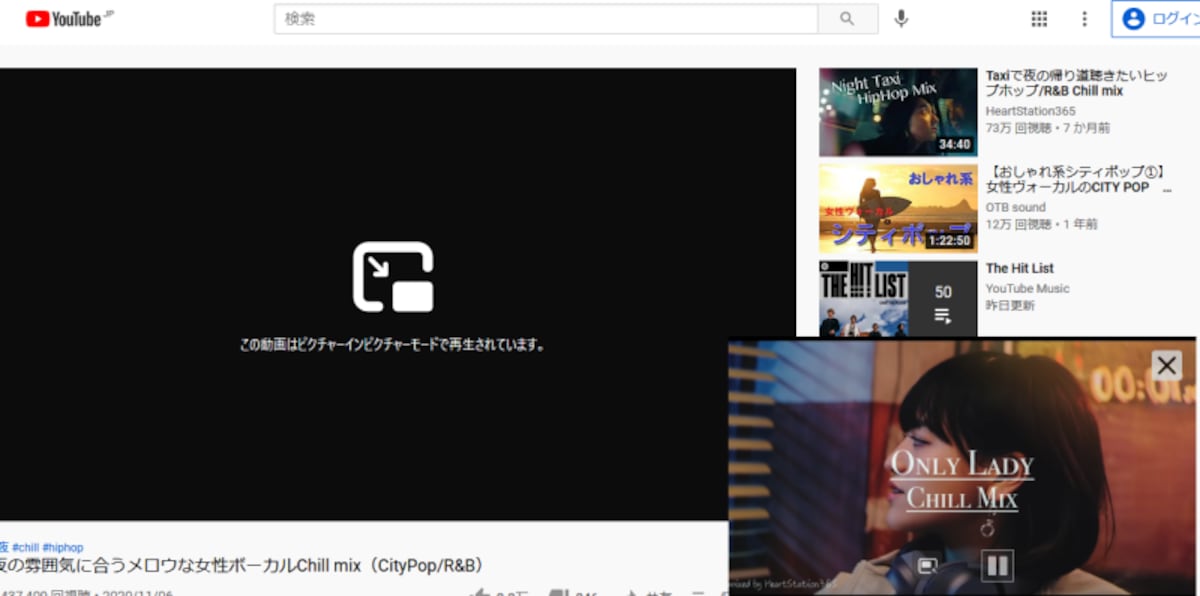Open OTB sound channel link
The width and height of the screenshot is (1200, 596).
[1015, 207]
